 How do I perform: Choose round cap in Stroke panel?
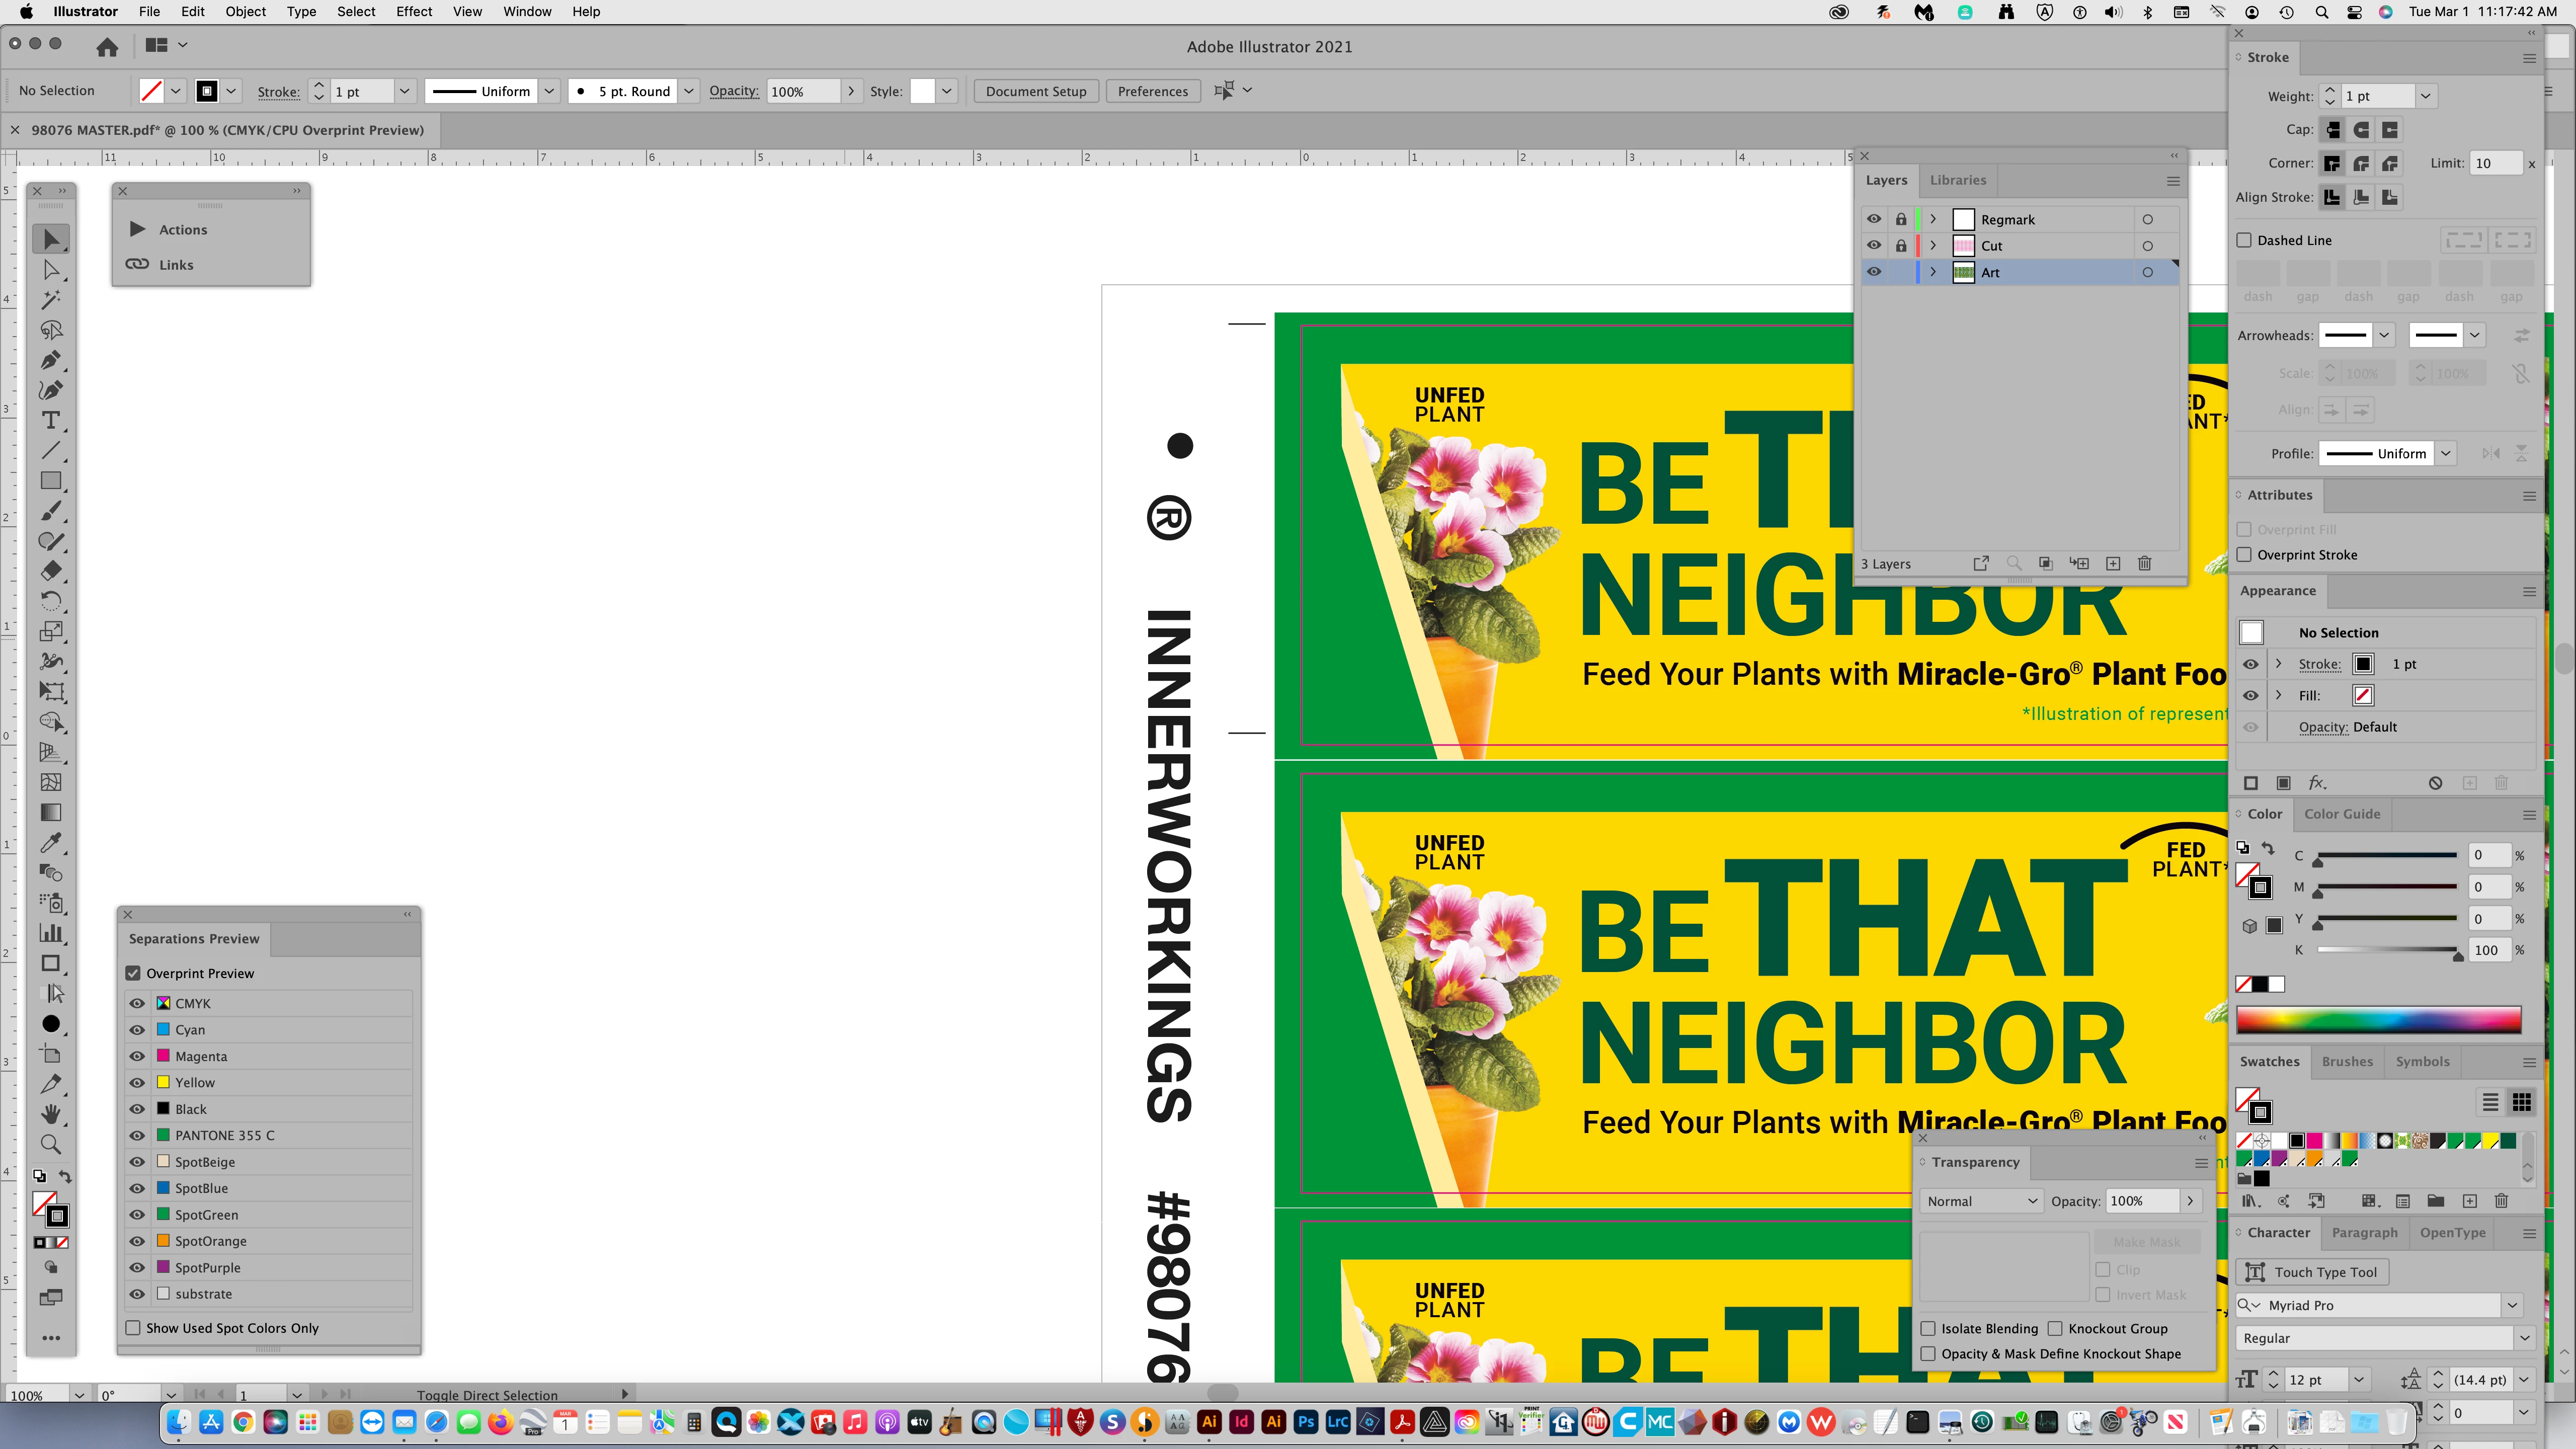[x=2361, y=130]
